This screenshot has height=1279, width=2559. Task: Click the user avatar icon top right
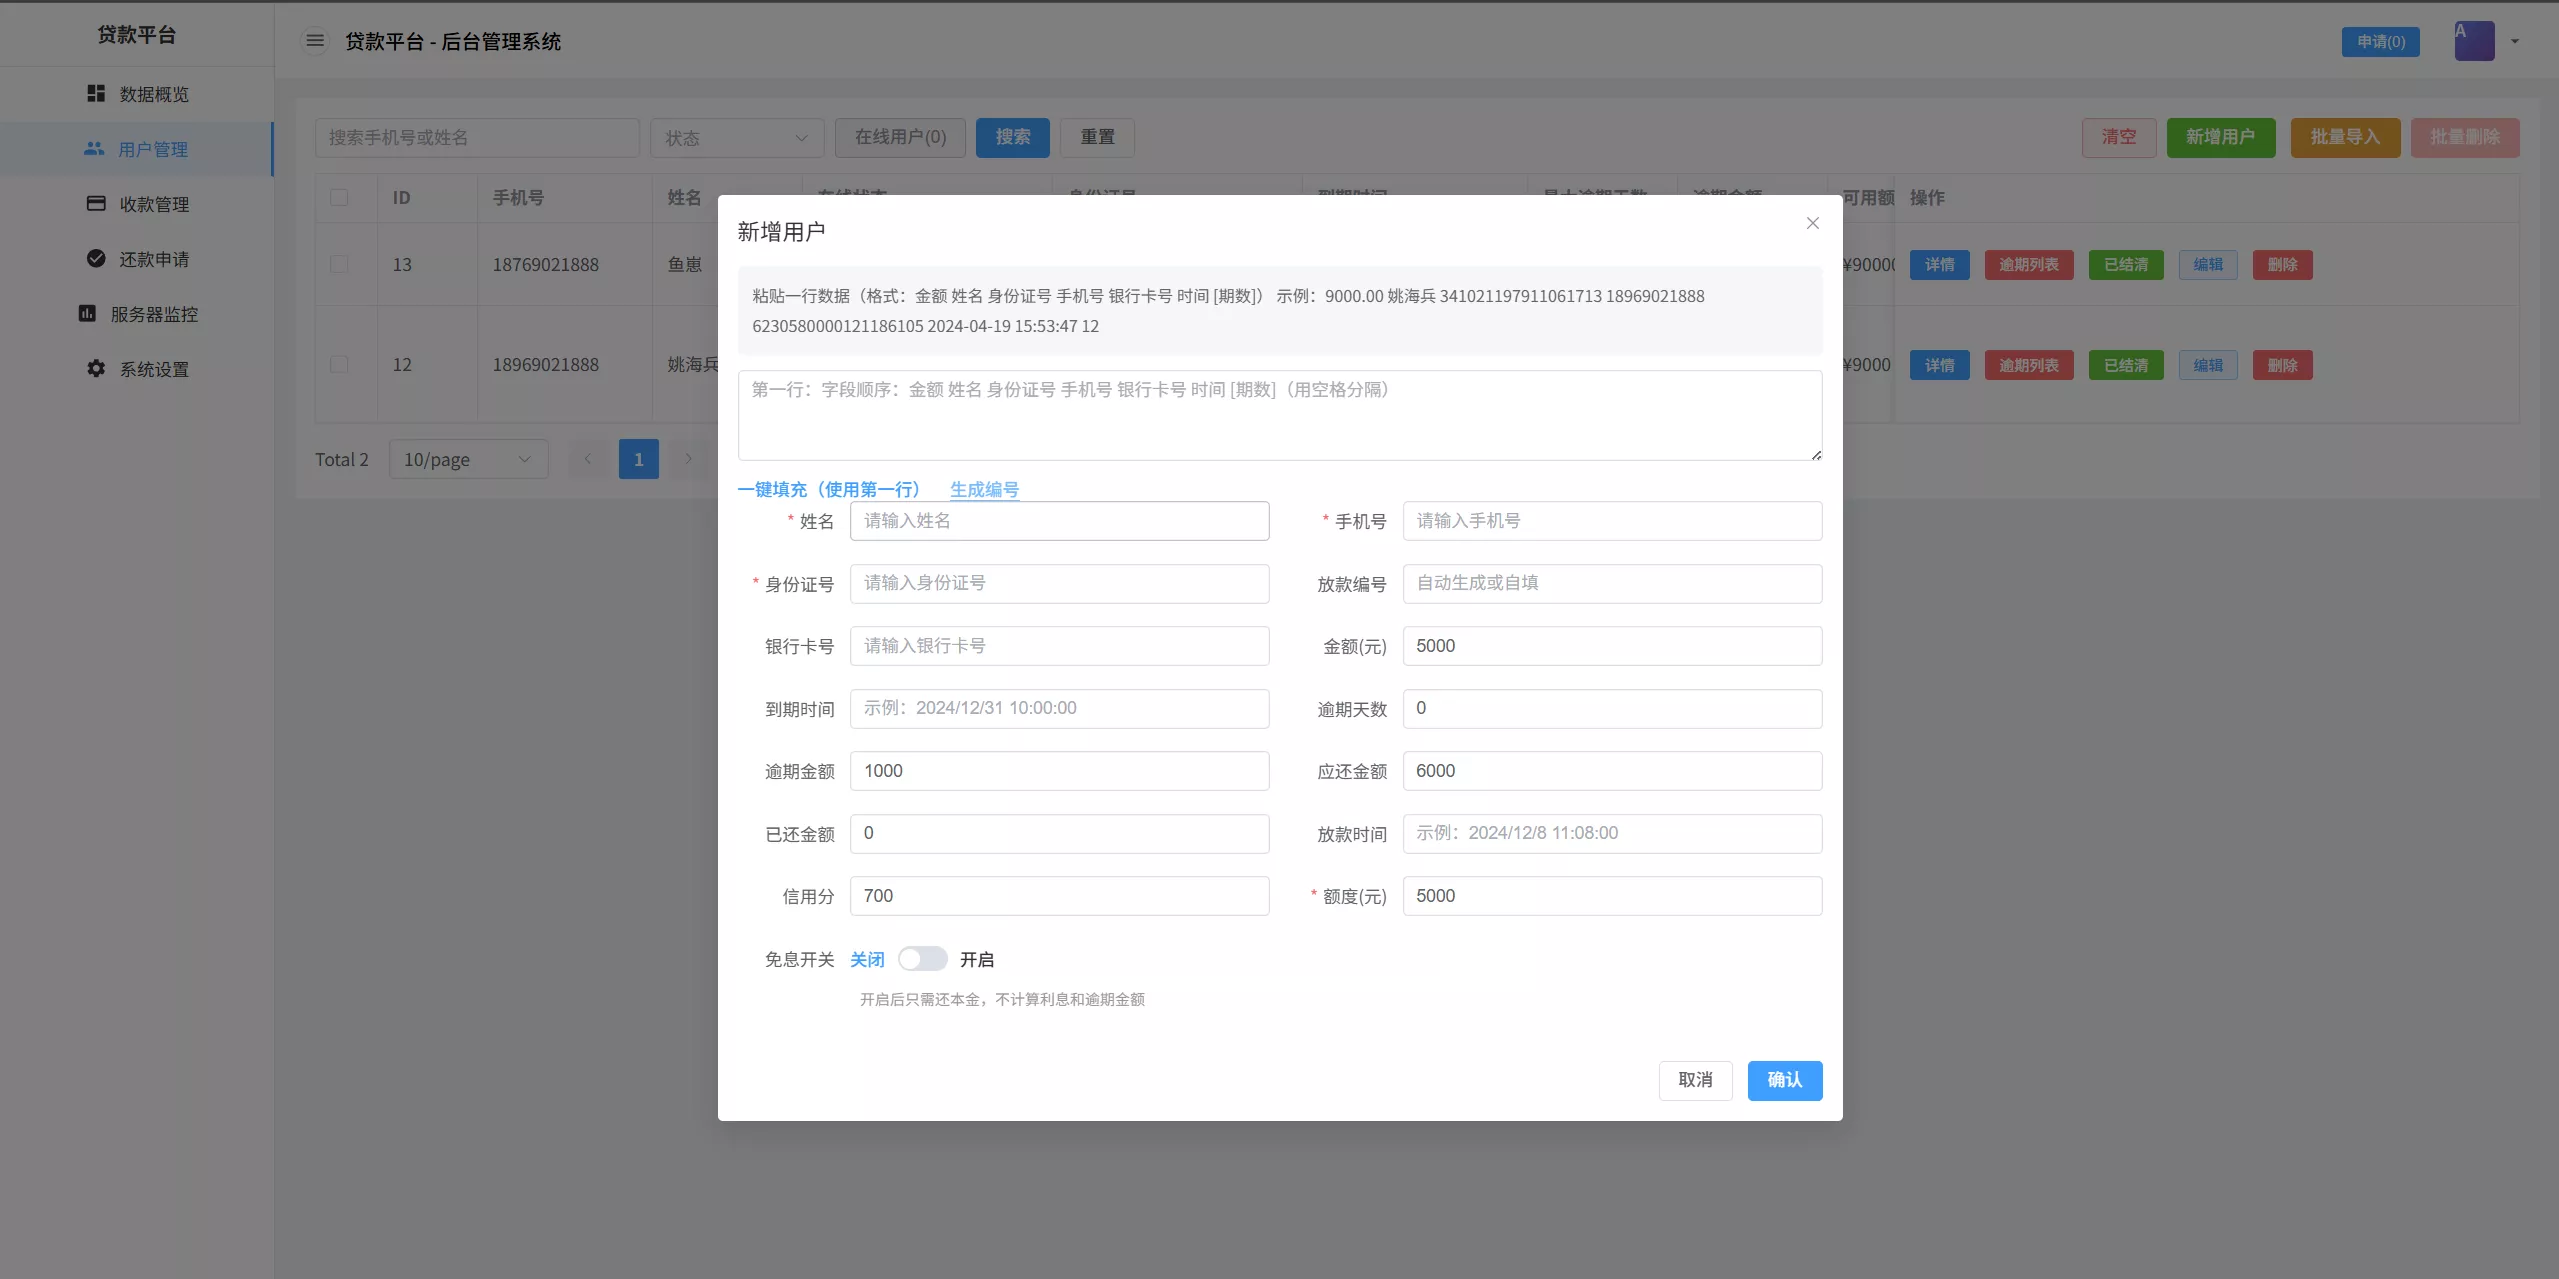click(2473, 40)
